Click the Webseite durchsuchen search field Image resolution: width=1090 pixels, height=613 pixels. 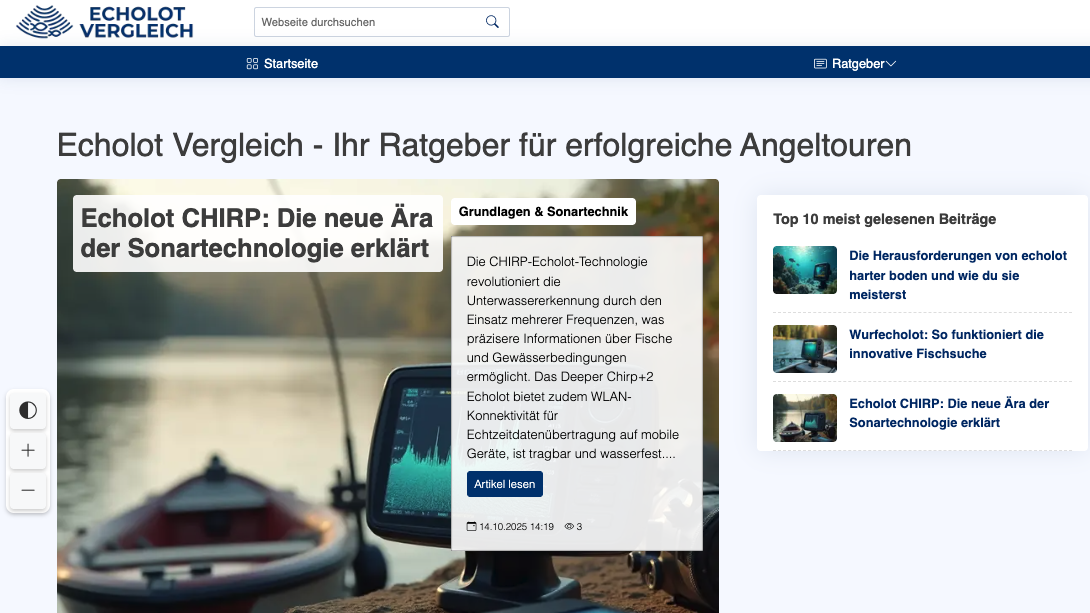click(x=370, y=21)
